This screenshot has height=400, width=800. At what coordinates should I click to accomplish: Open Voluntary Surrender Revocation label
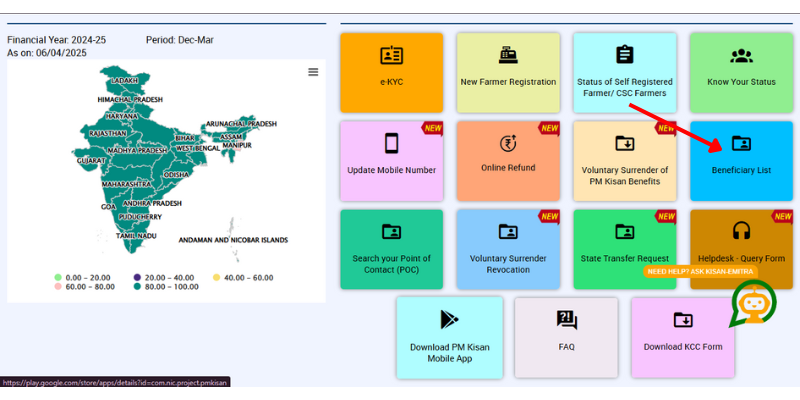click(508, 264)
